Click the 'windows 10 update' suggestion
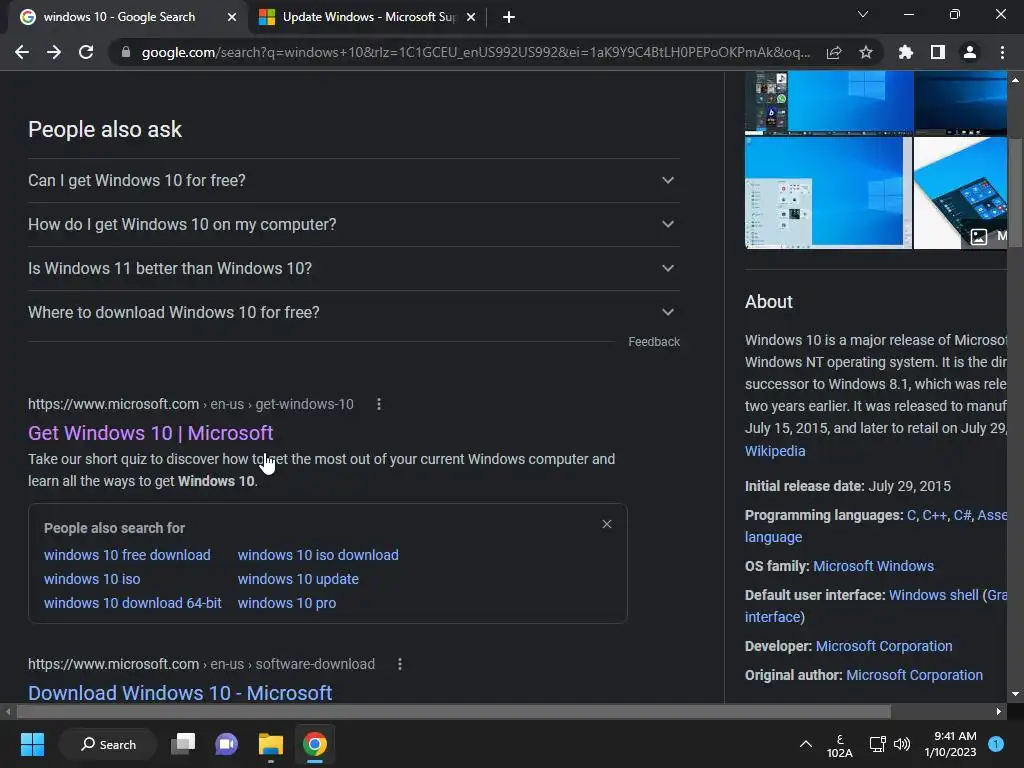Screen dimensions: 1024x768 click(298, 579)
